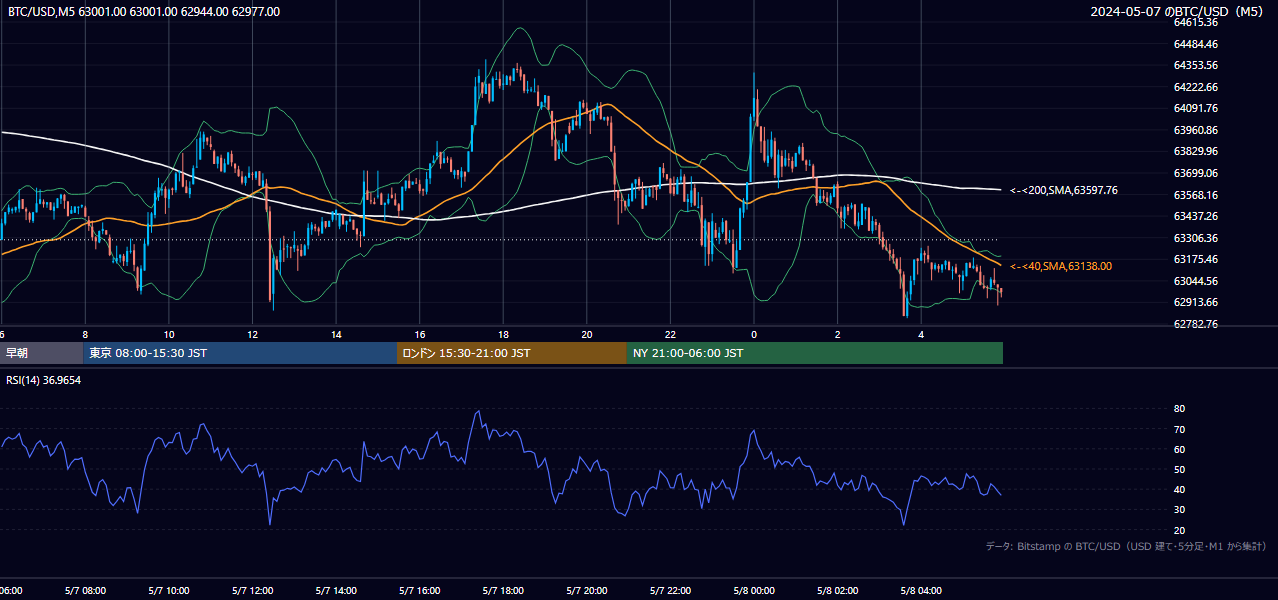Click the 5/7 20:00 time label
The image size is (1278, 600).
tap(587, 591)
